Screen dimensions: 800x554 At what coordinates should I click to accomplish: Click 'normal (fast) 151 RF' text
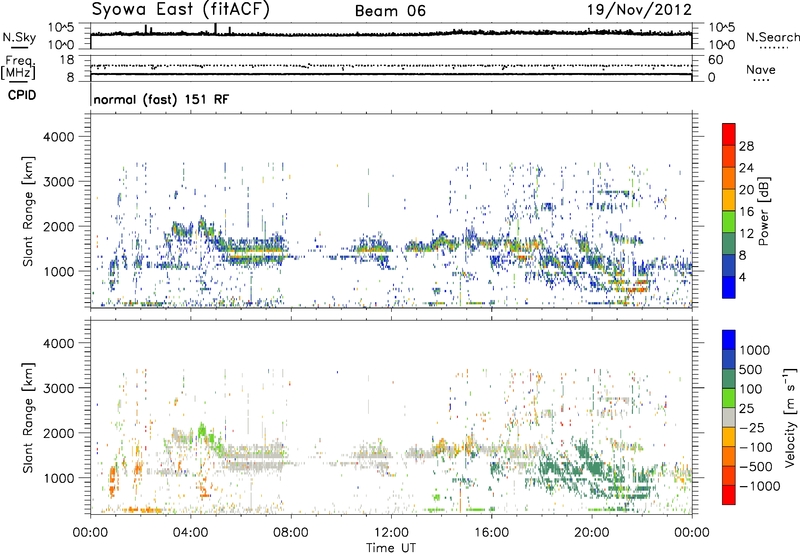coord(161,99)
